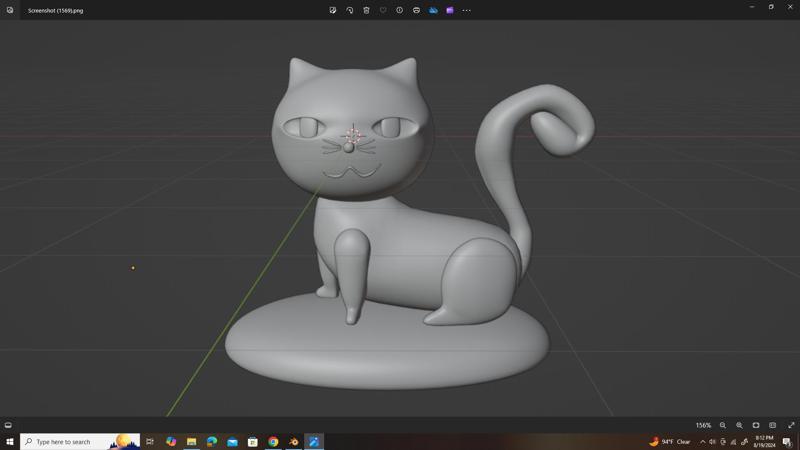Open the Windows Start menu

pyautogui.click(x=10, y=442)
